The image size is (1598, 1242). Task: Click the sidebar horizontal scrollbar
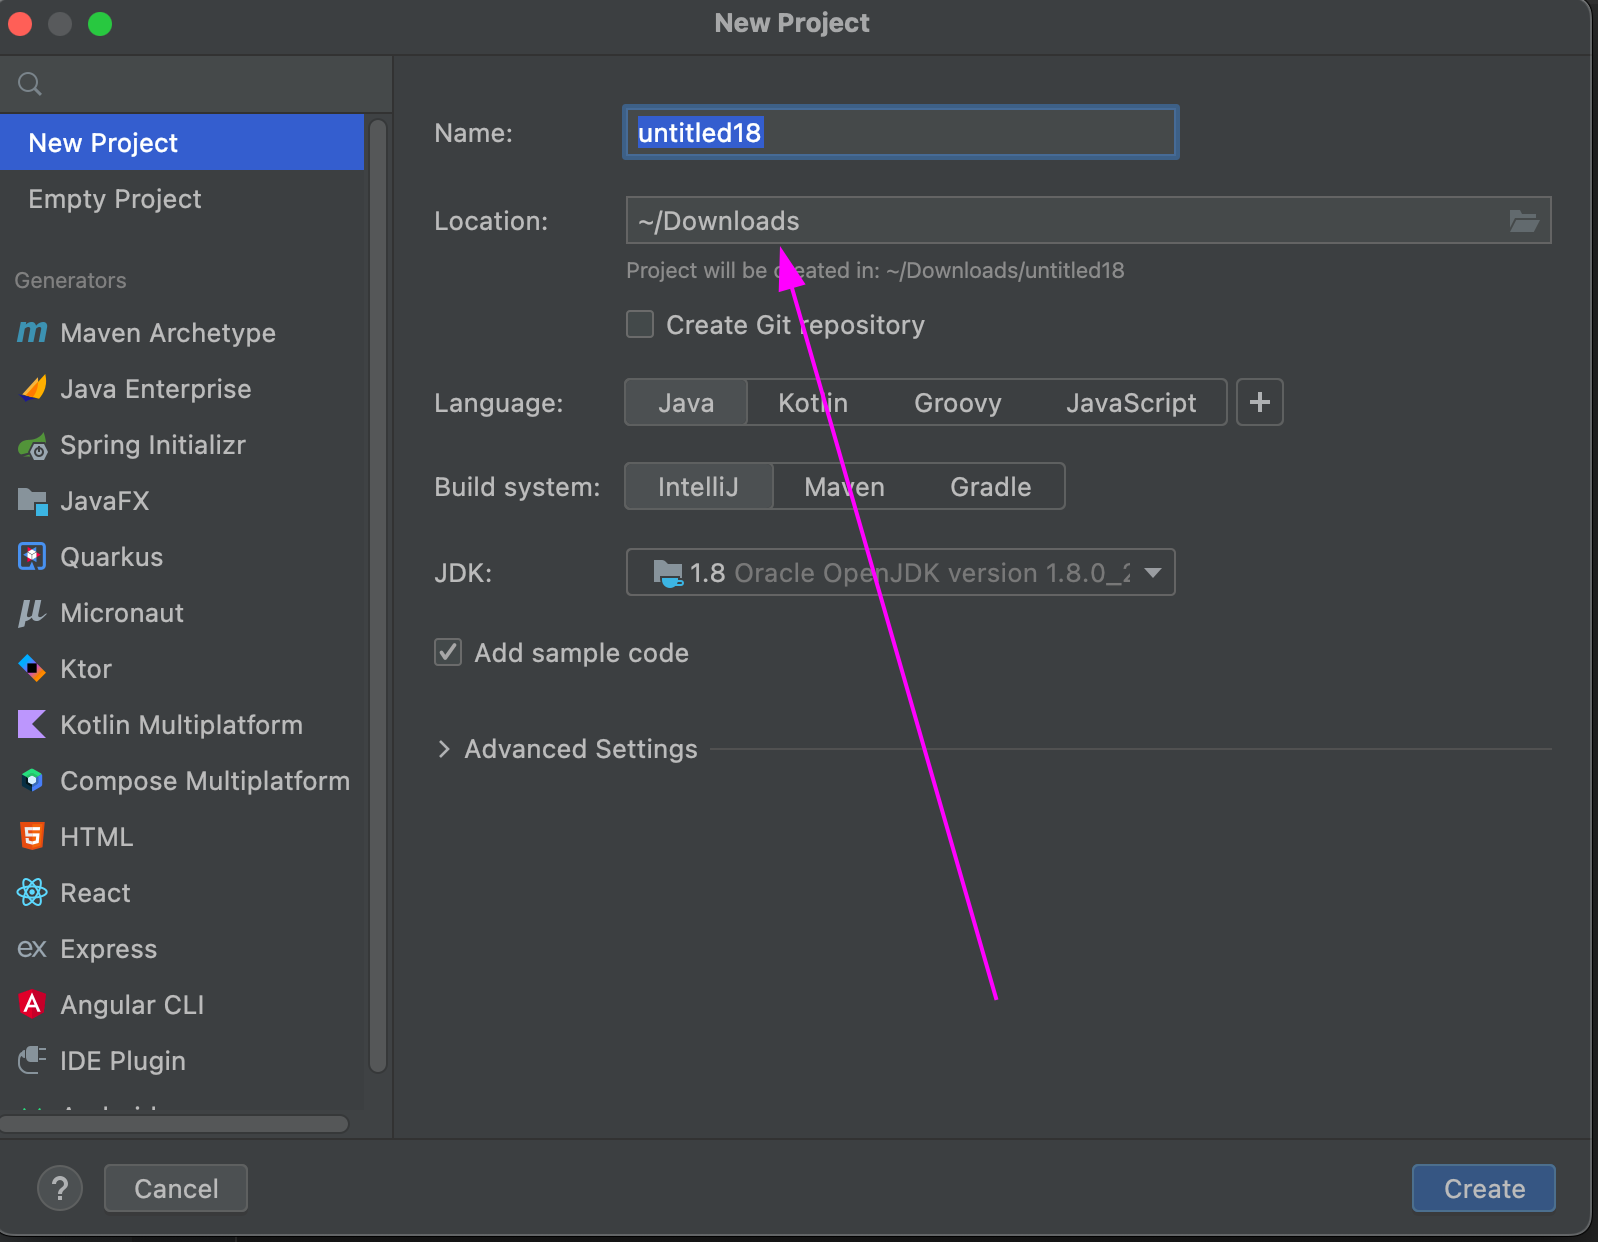[174, 1124]
